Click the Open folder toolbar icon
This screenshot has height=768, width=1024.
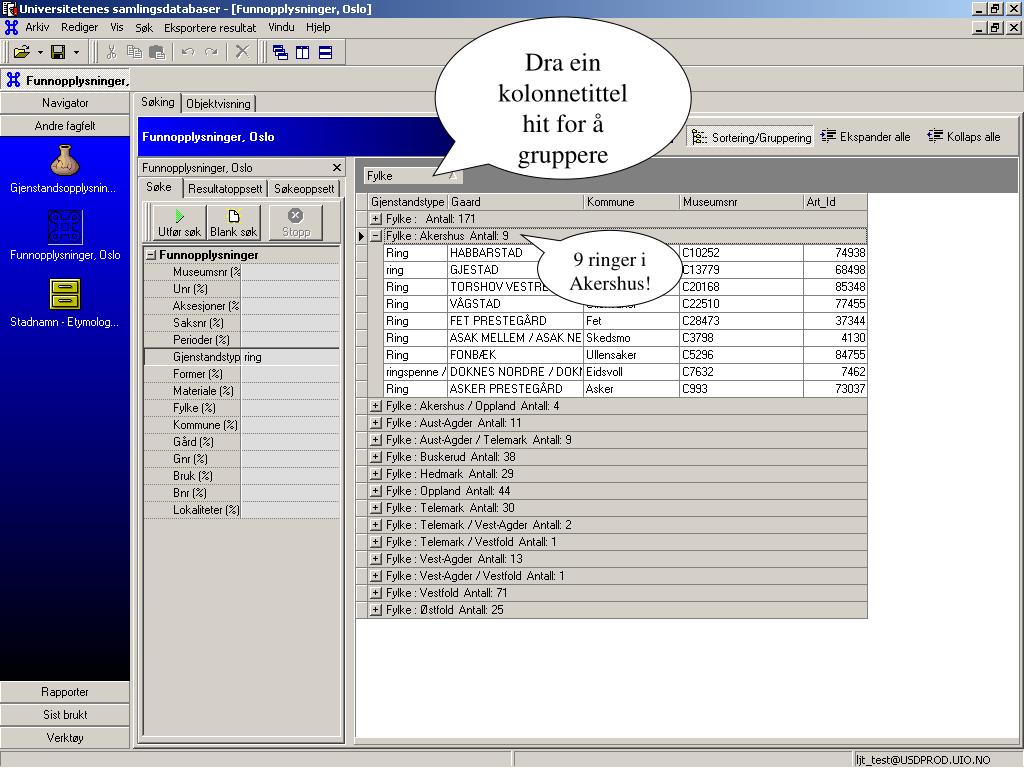[22, 52]
